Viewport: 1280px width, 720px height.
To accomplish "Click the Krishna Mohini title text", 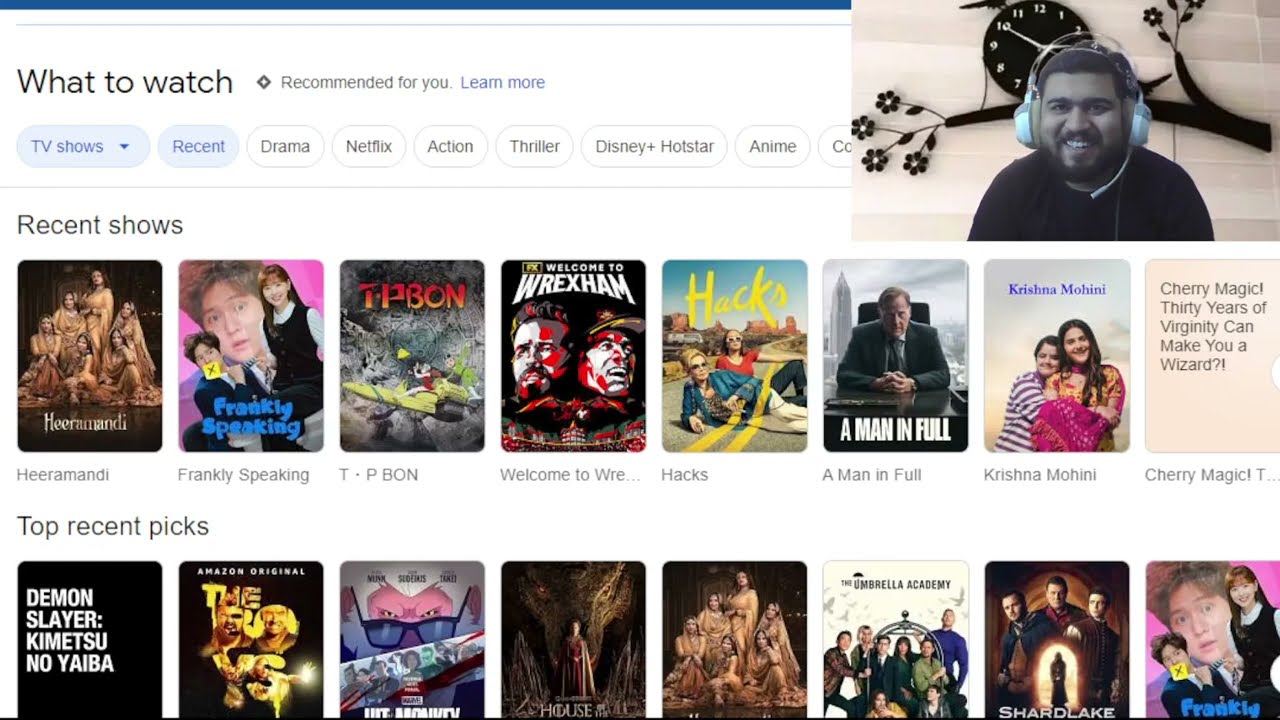I will click(1040, 475).
